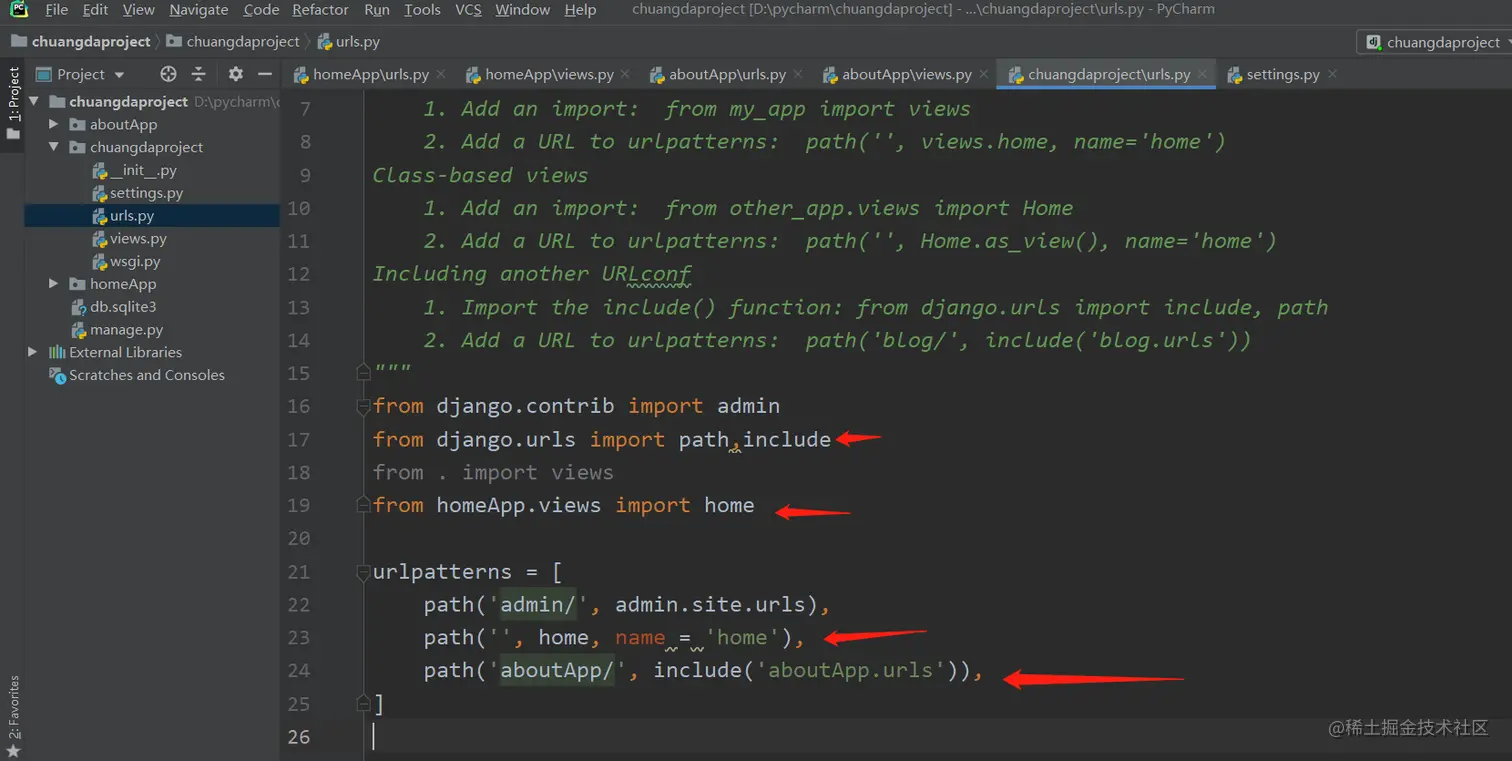Click the urls.py breadcrumb
1512x761 pixels.
coord(349,42)
